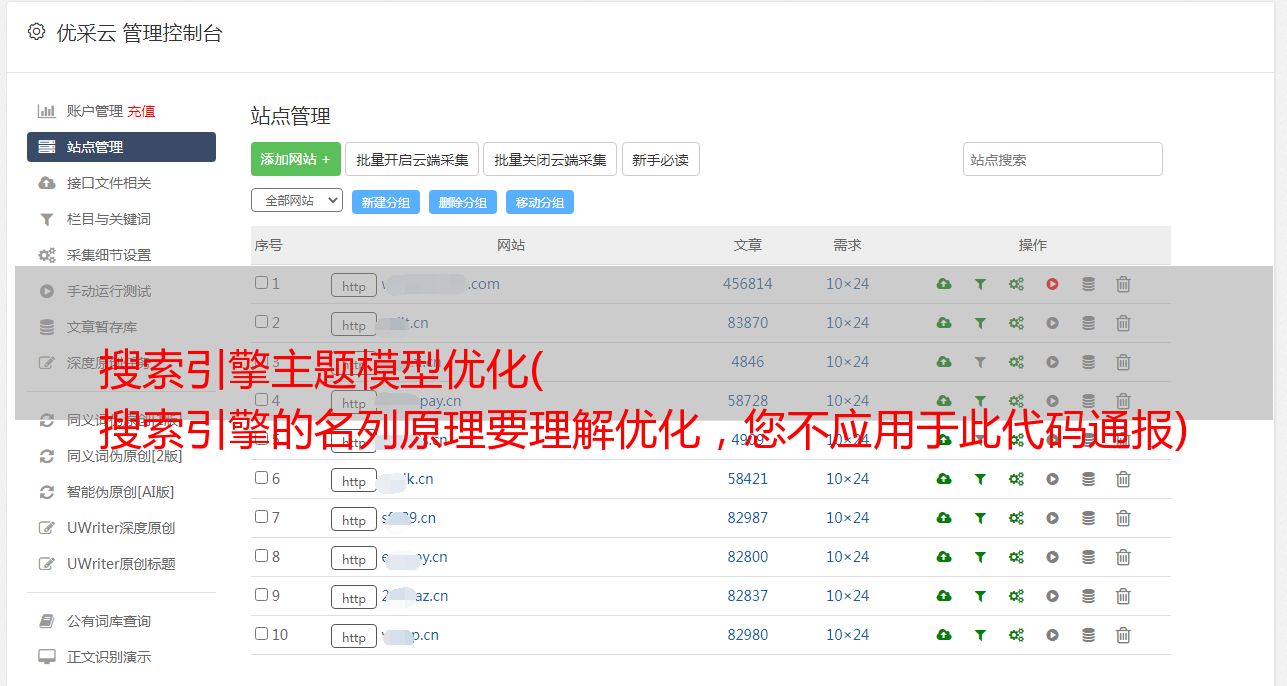Select 站点管理 in the sidebar
Viewport: 1287px width, 686px height.
(x=121, y=147)
